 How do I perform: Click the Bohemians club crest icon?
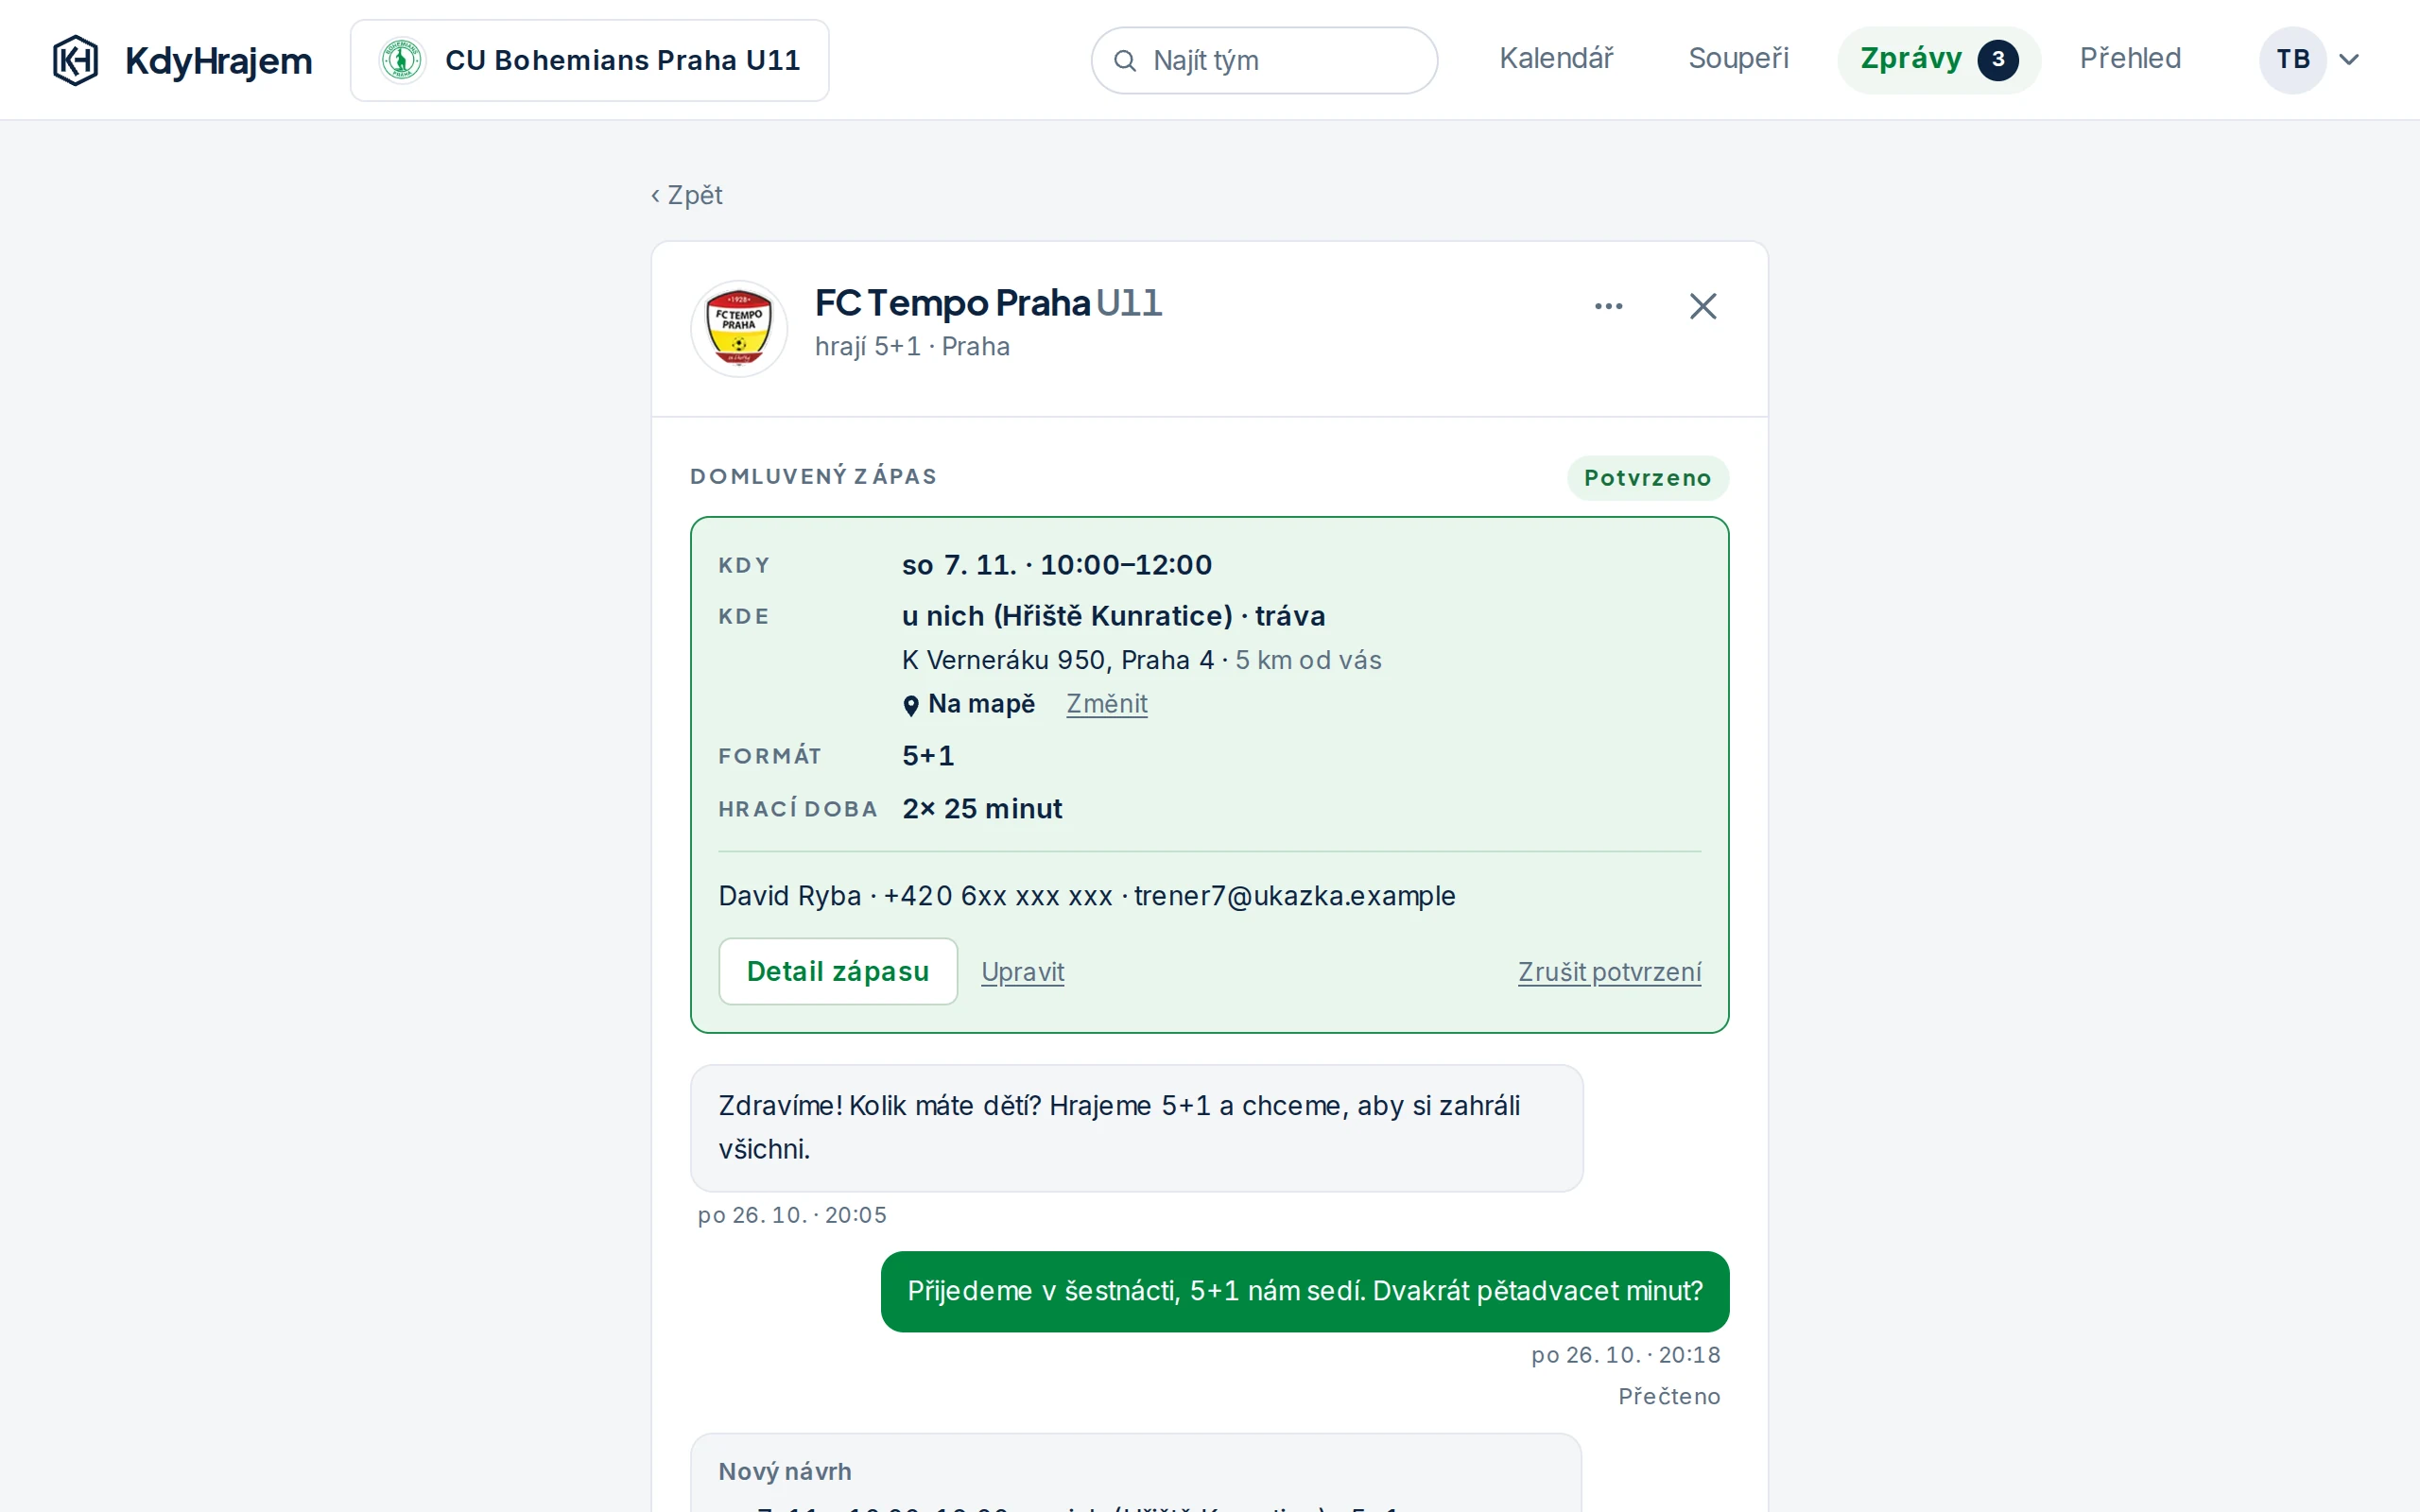pyautogui.click(x=402, y=60)
